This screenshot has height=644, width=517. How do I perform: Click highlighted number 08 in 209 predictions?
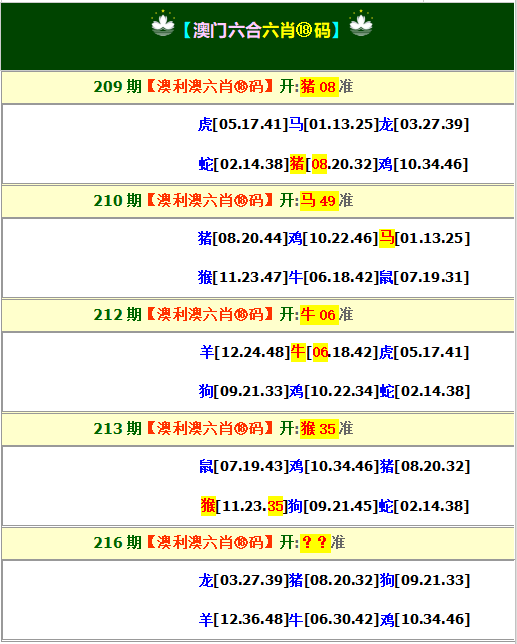(x=319, y=164)
